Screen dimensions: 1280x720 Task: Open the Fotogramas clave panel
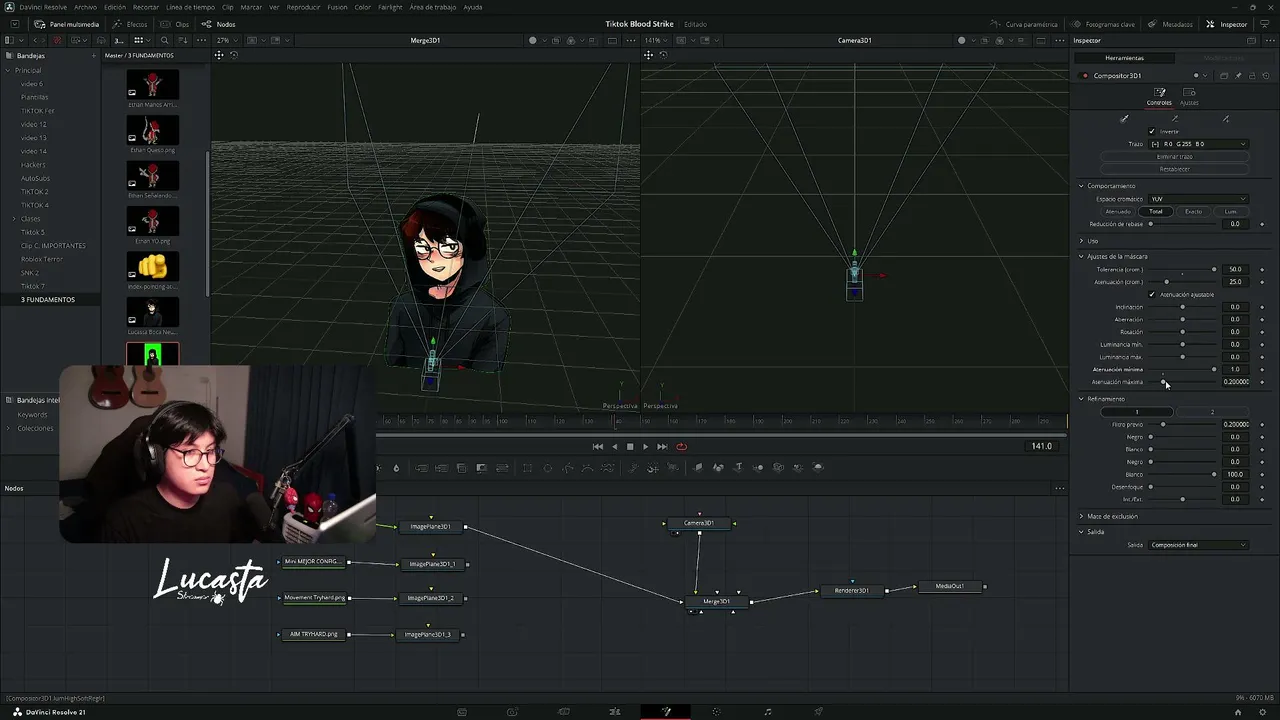point(1103,24)
